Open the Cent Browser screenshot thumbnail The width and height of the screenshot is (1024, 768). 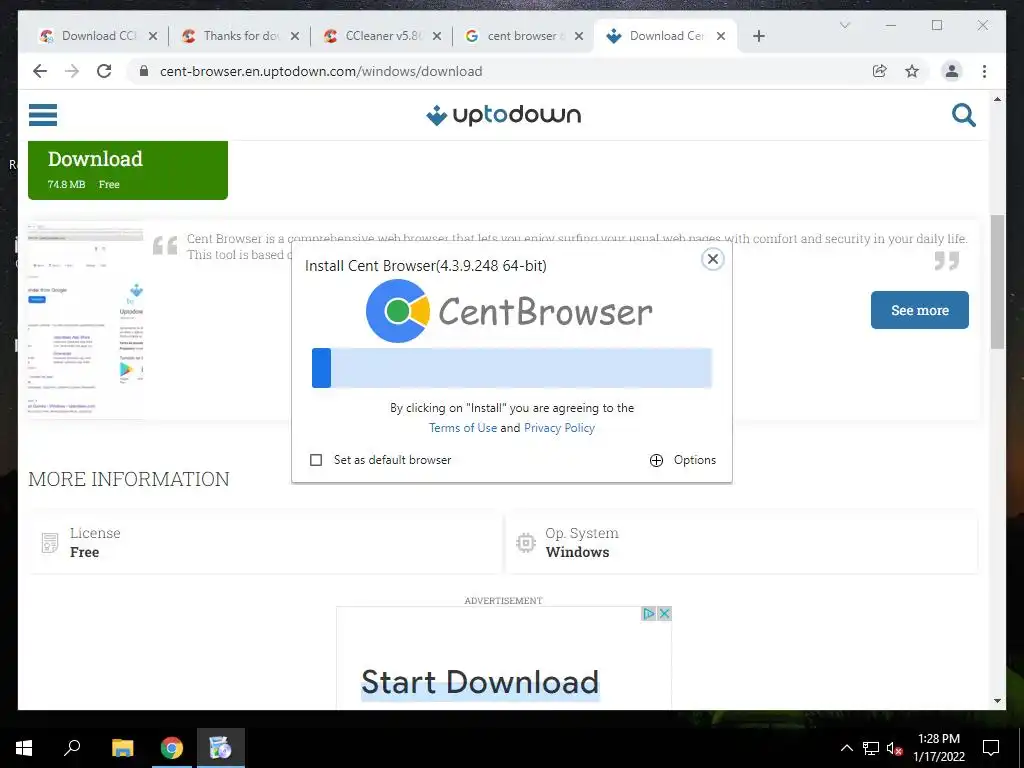pos(86,320)
